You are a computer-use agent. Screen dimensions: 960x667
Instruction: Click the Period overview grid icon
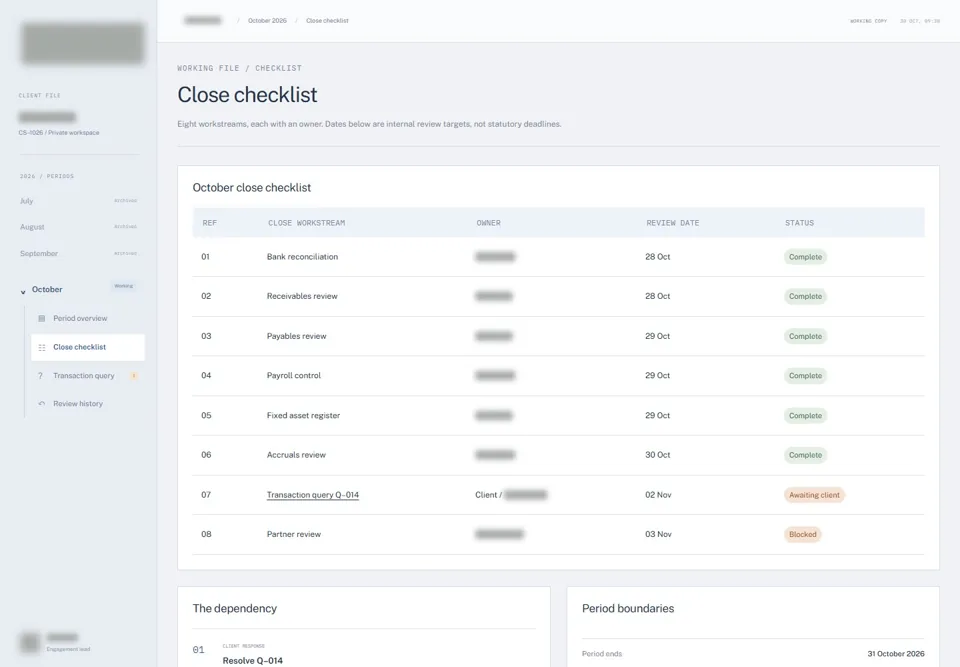(x=42, y=318)
